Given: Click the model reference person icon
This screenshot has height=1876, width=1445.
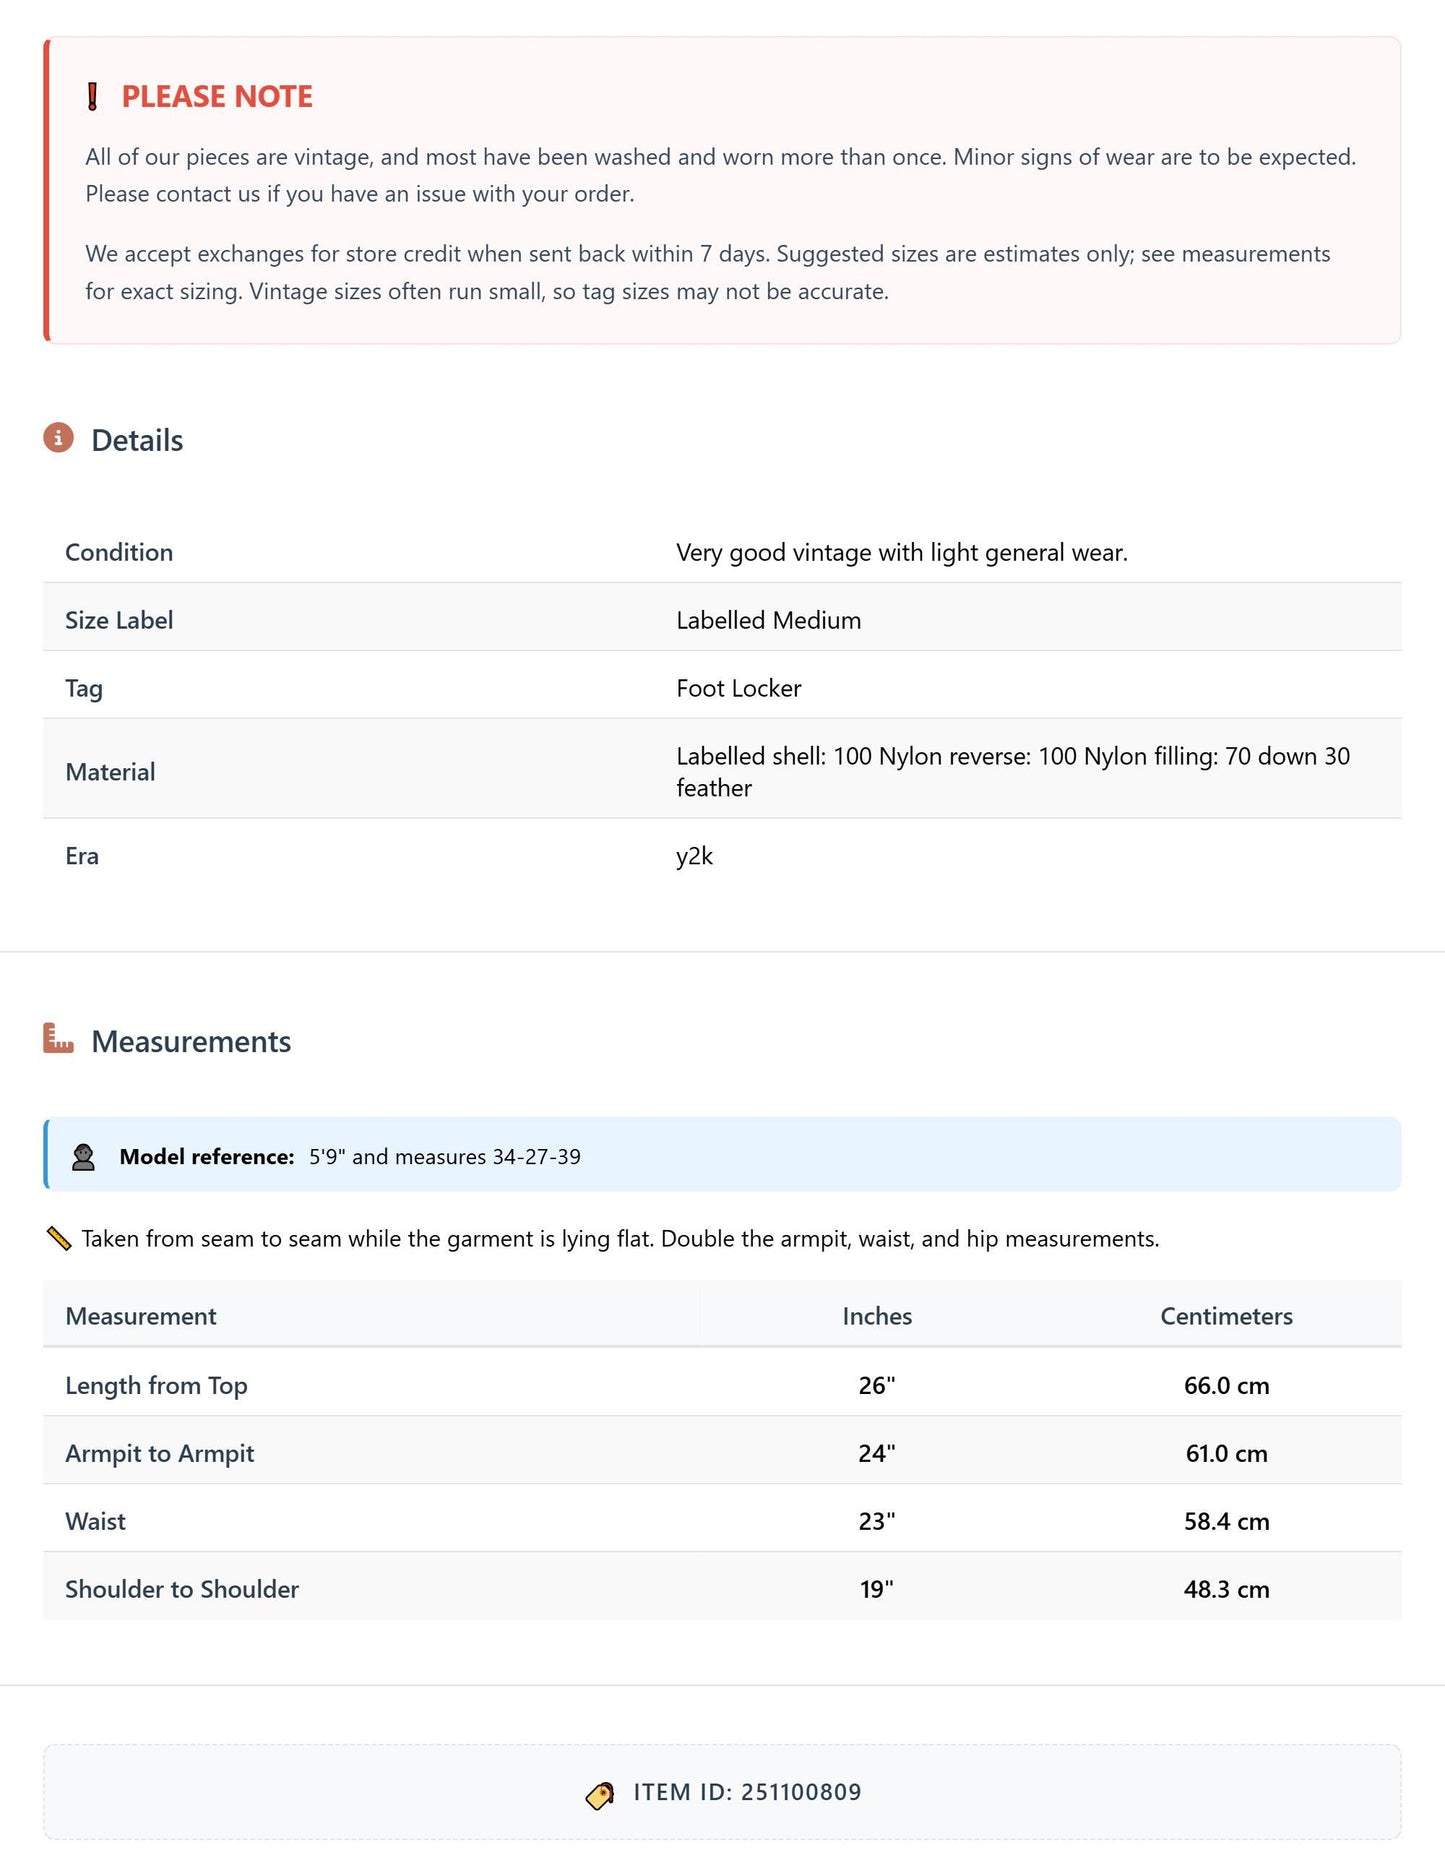Looking at the screenshot, I should point(84,1157).
